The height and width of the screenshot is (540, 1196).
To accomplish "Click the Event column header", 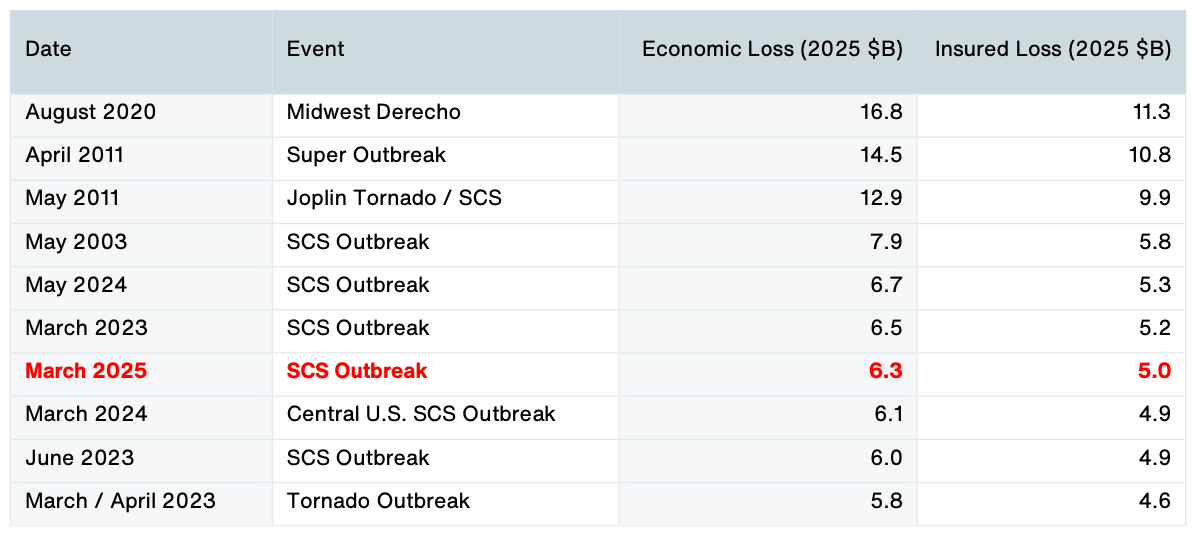I will pos(315,49).
